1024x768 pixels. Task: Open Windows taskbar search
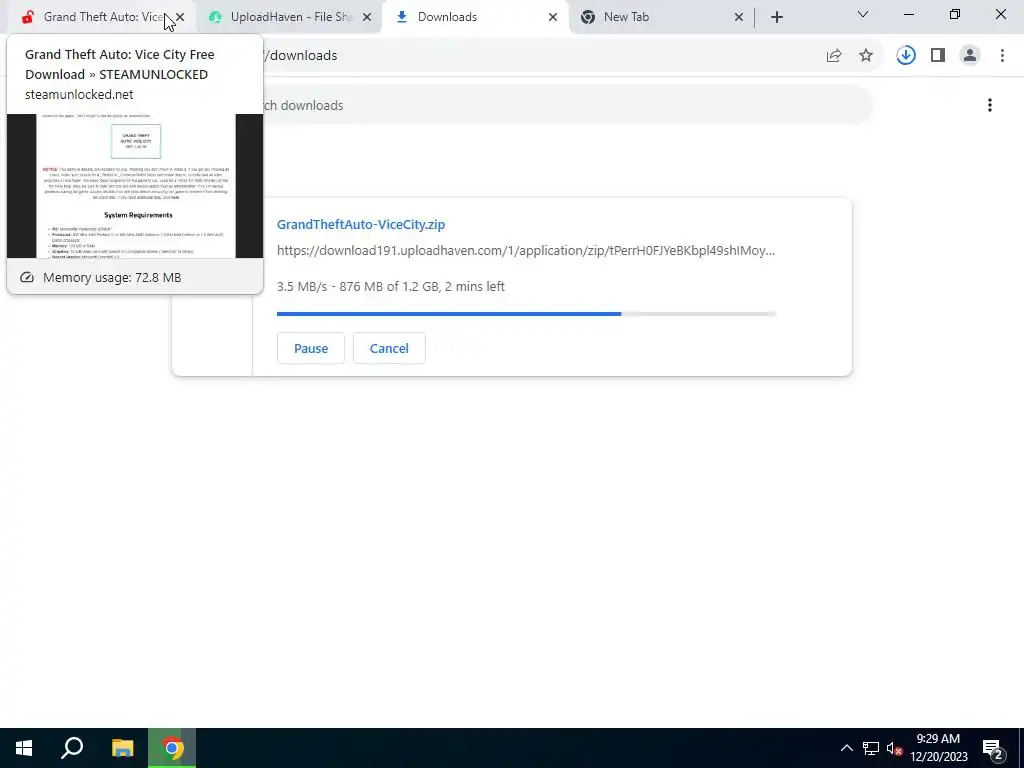72,748
